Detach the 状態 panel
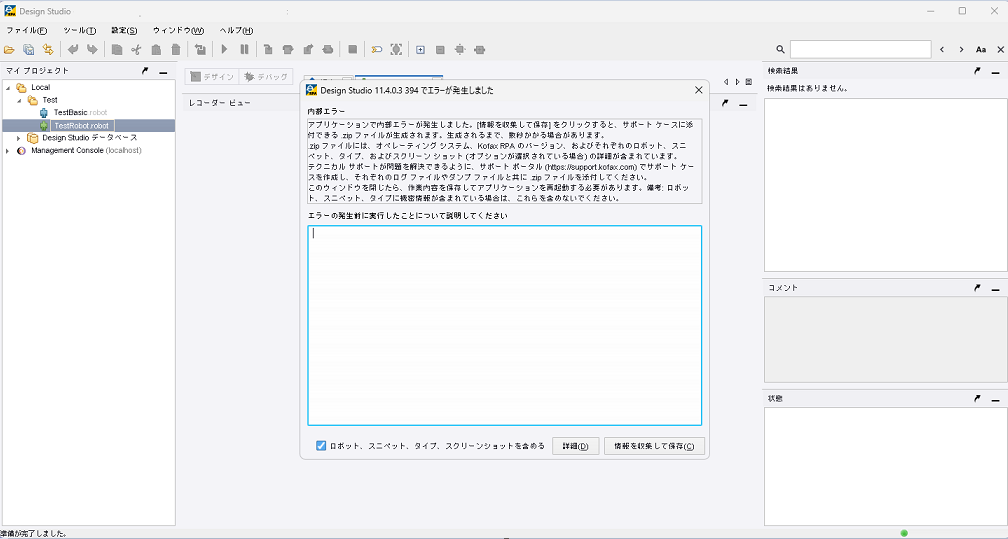Viewport: 1008px width, 539px height. [x=977, y=398]
